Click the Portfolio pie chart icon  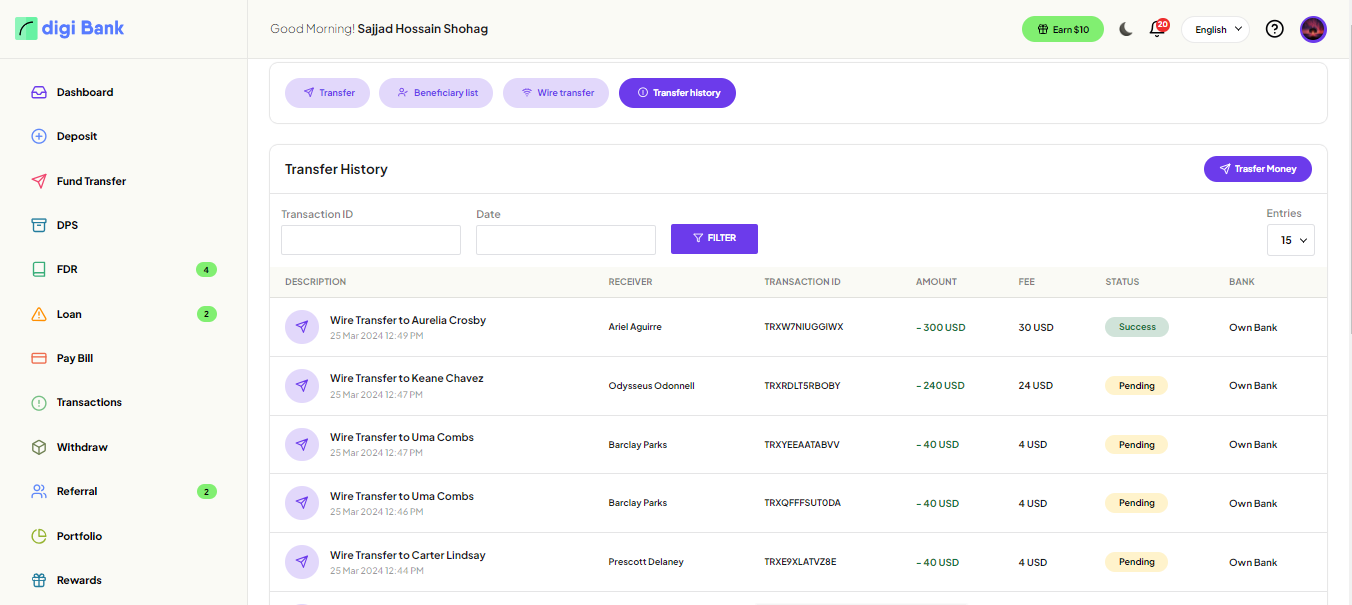pyautogui.click(x=39, y=536)
